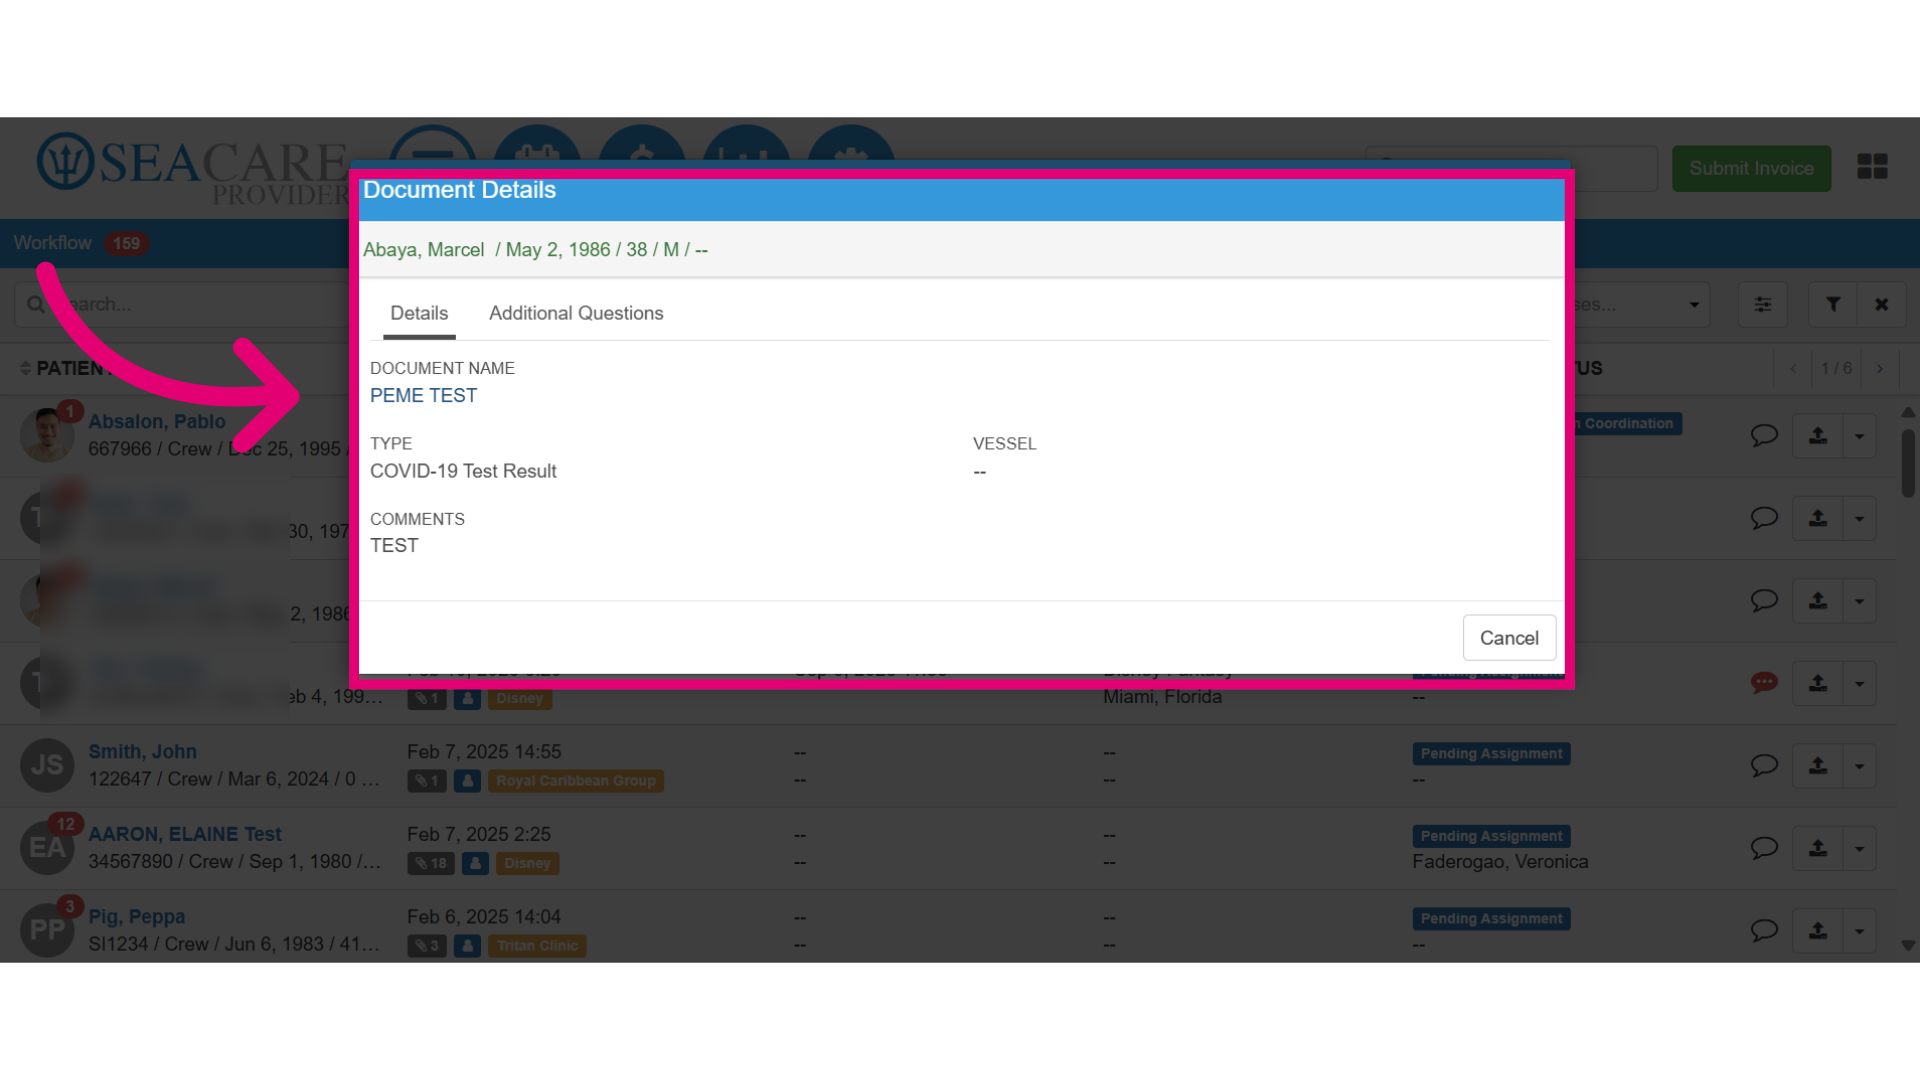The height and width of the screenshot is (1080, 1920).
Task: Go to previous page of patient list
Action: (x=1793, y=369)
